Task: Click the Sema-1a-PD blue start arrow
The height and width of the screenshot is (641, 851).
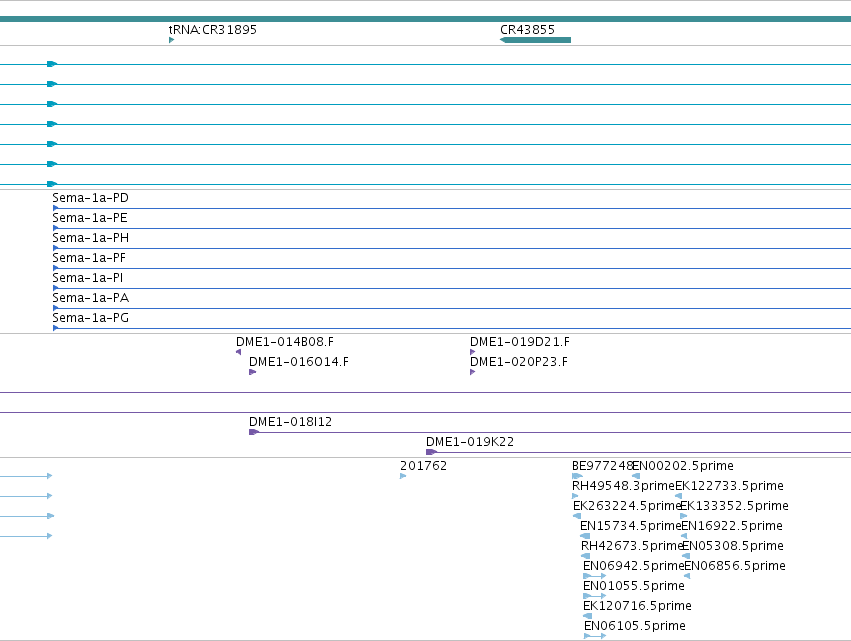Action: (x=55, y=208)
